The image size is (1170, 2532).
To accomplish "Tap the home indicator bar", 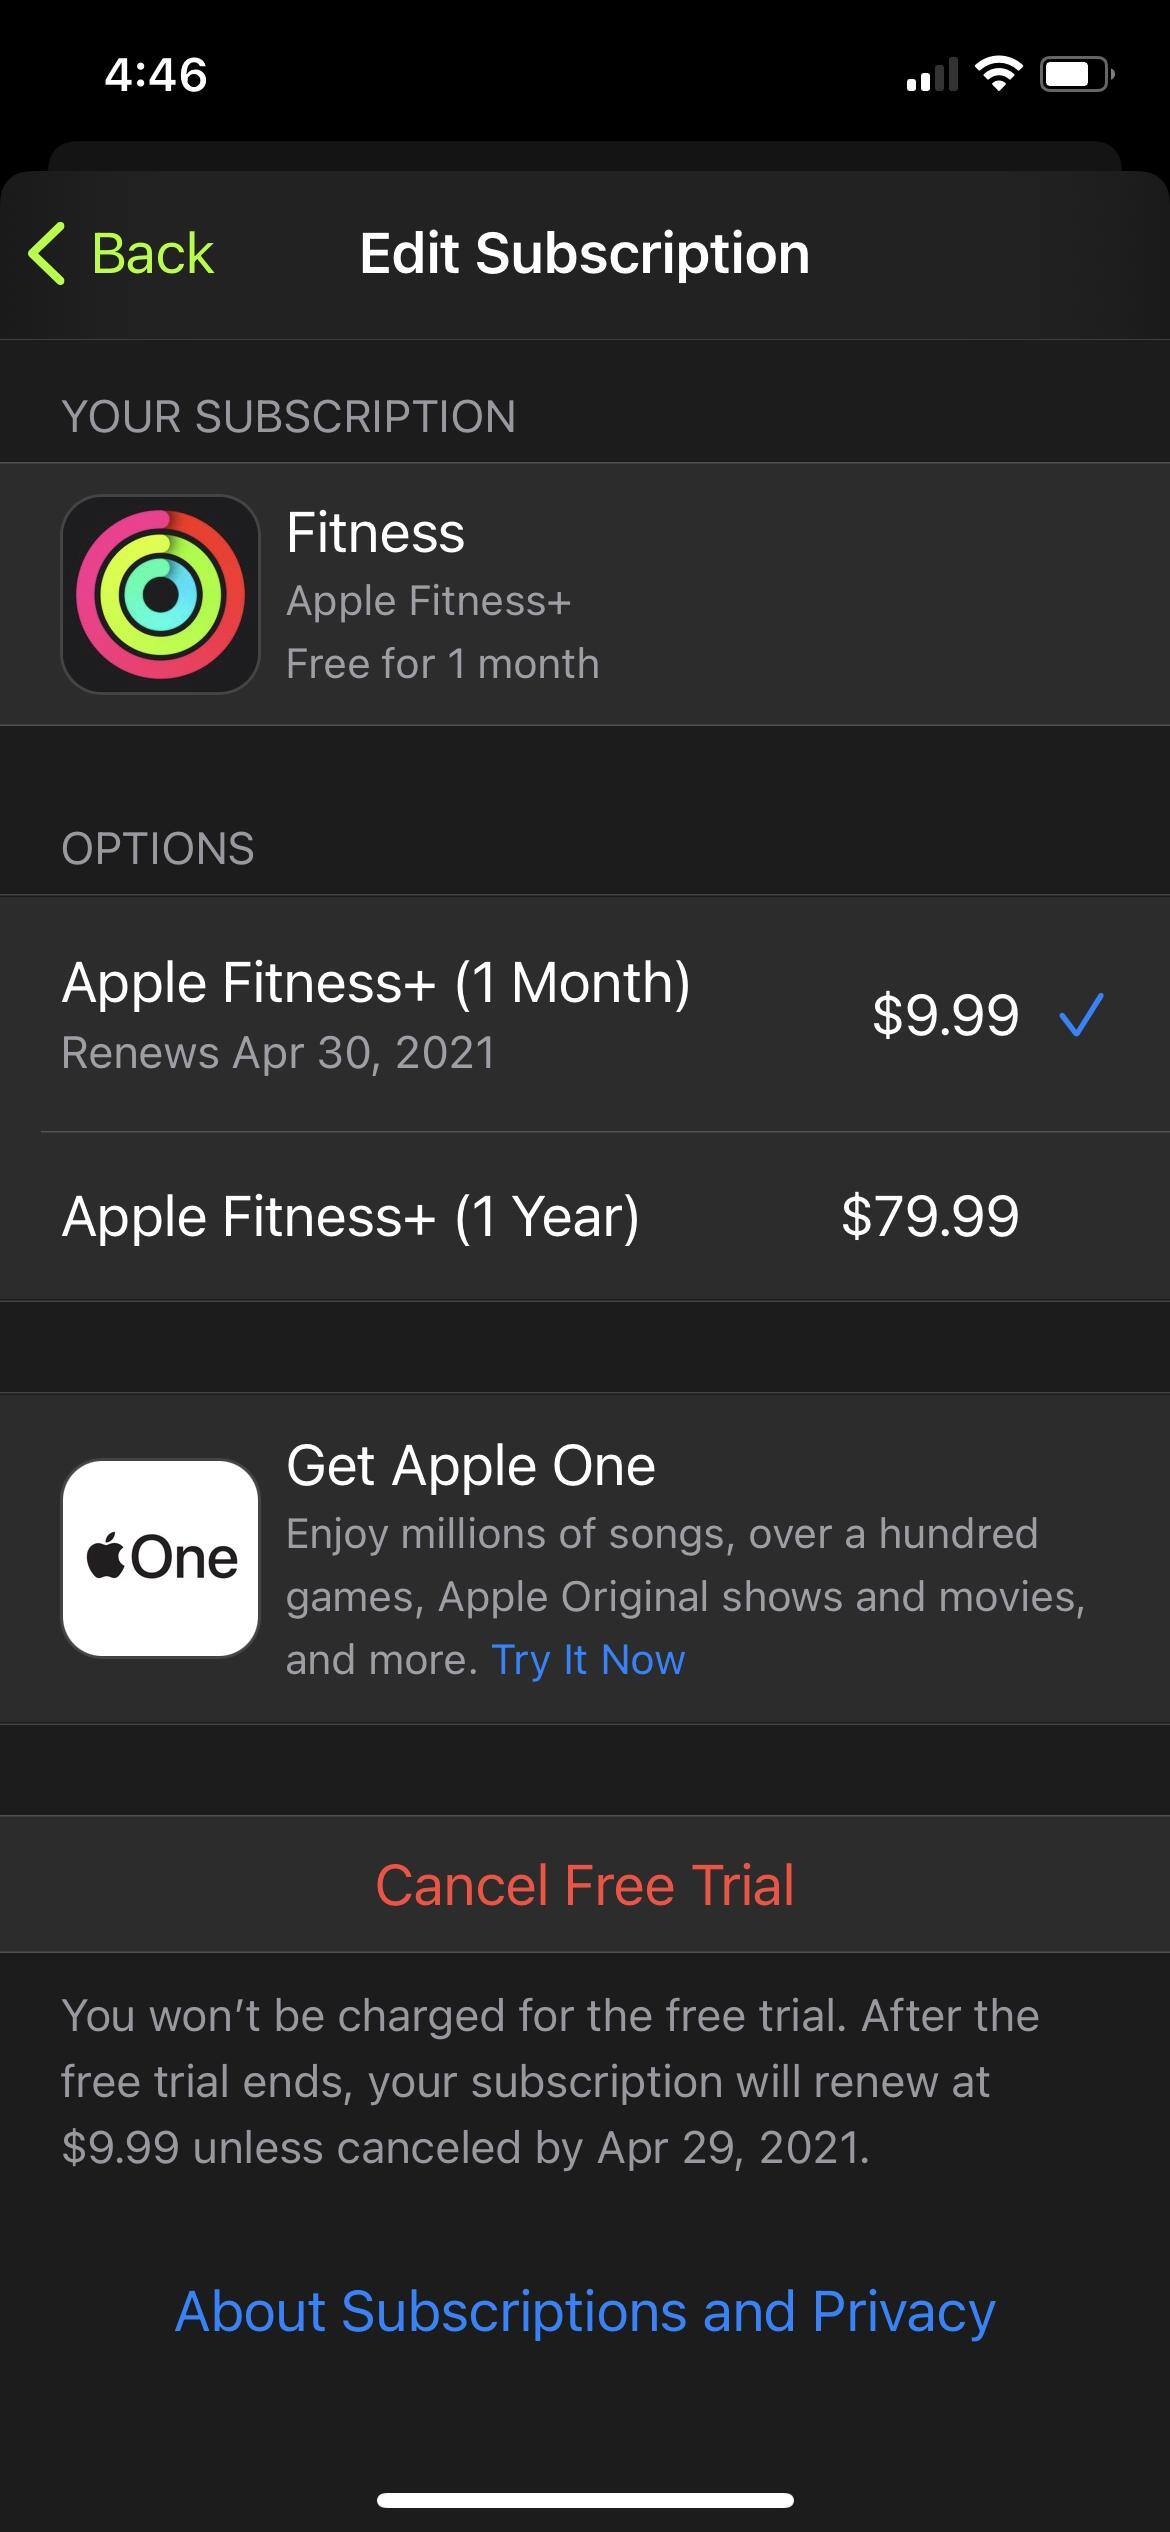I will 585,2500.
